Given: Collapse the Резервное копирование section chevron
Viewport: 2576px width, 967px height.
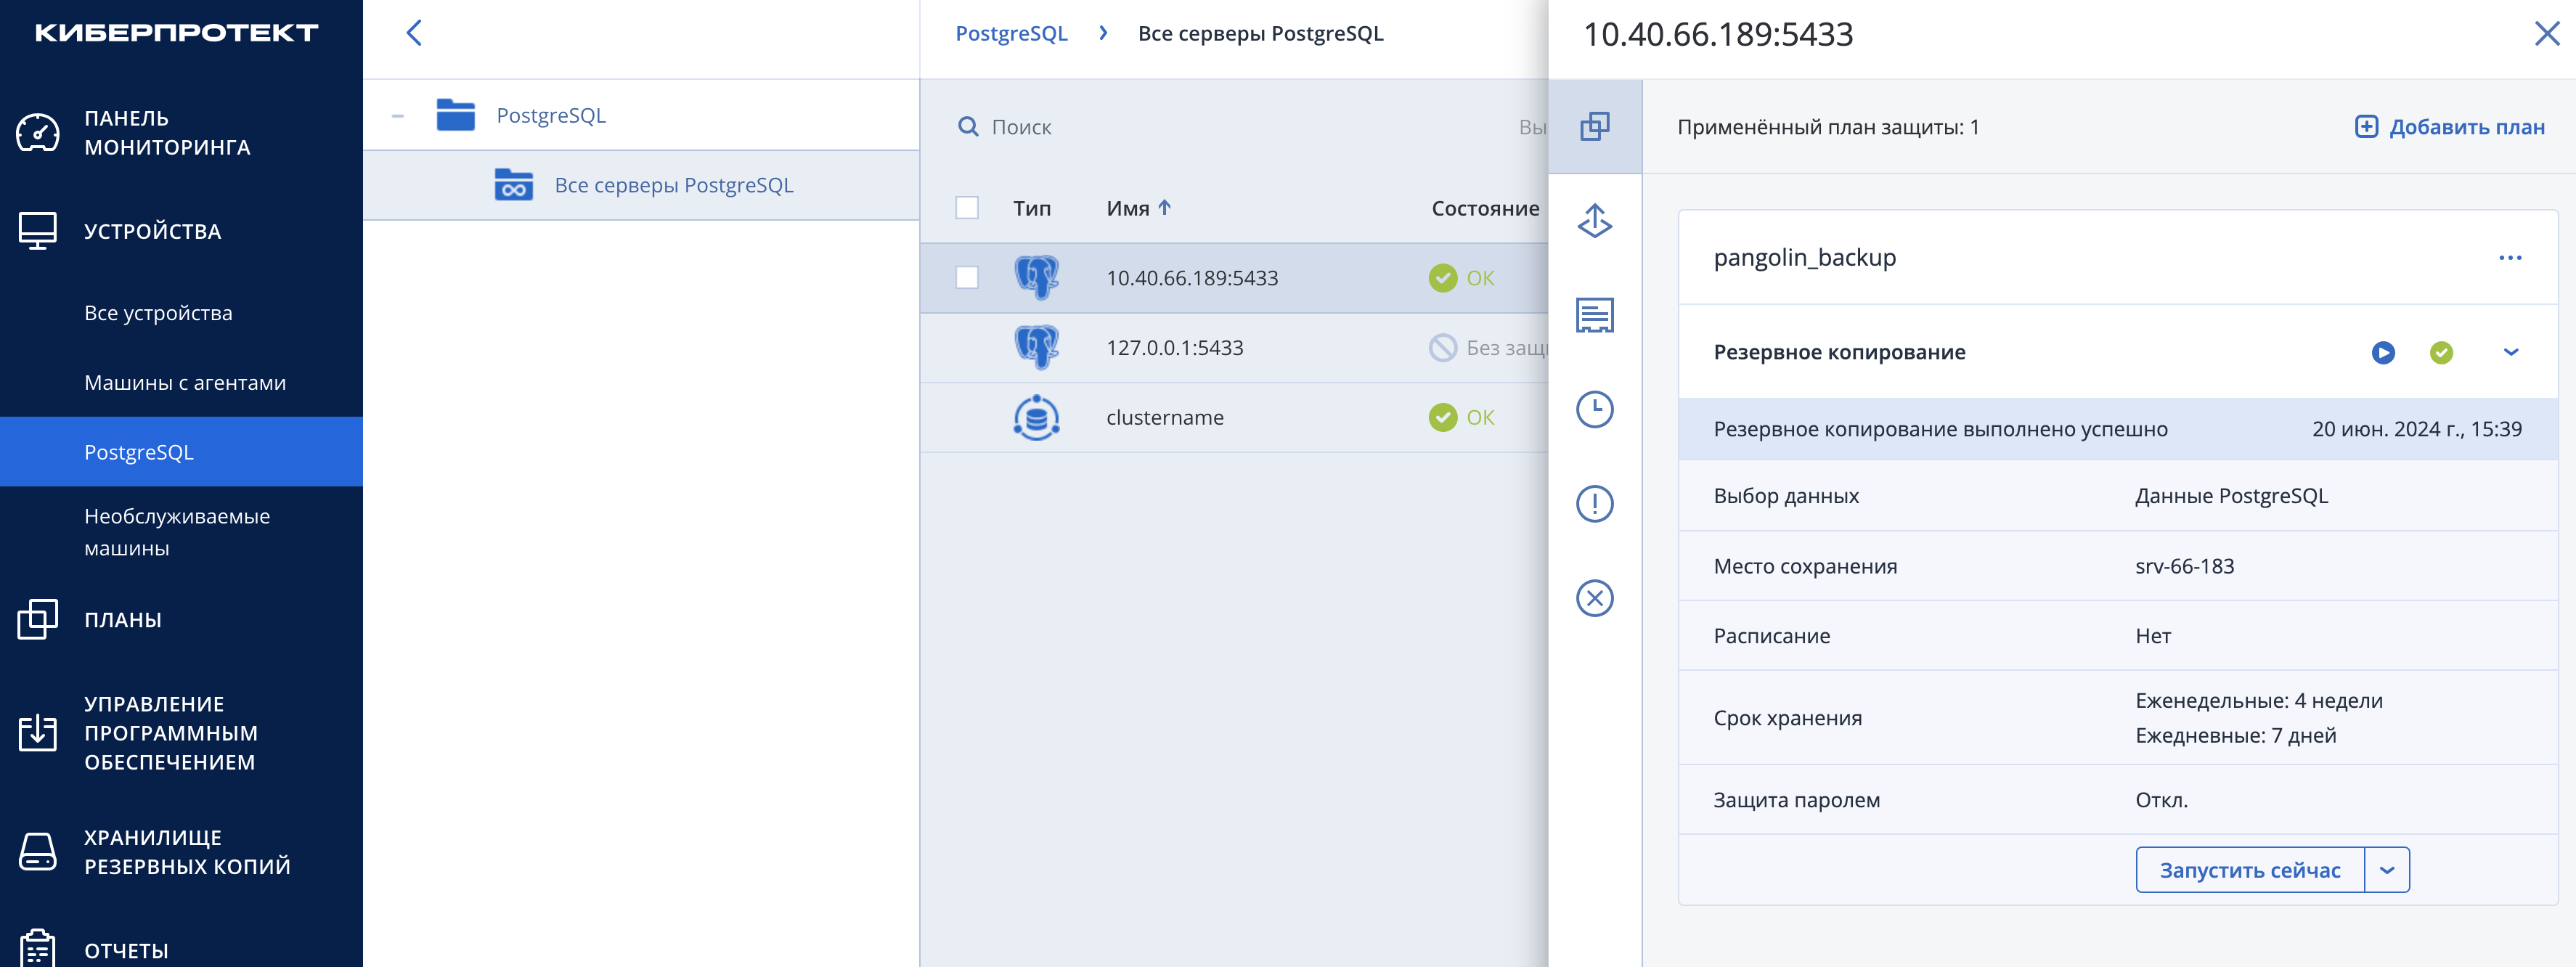Looking at the screenshot, I should click(2511, 352).
